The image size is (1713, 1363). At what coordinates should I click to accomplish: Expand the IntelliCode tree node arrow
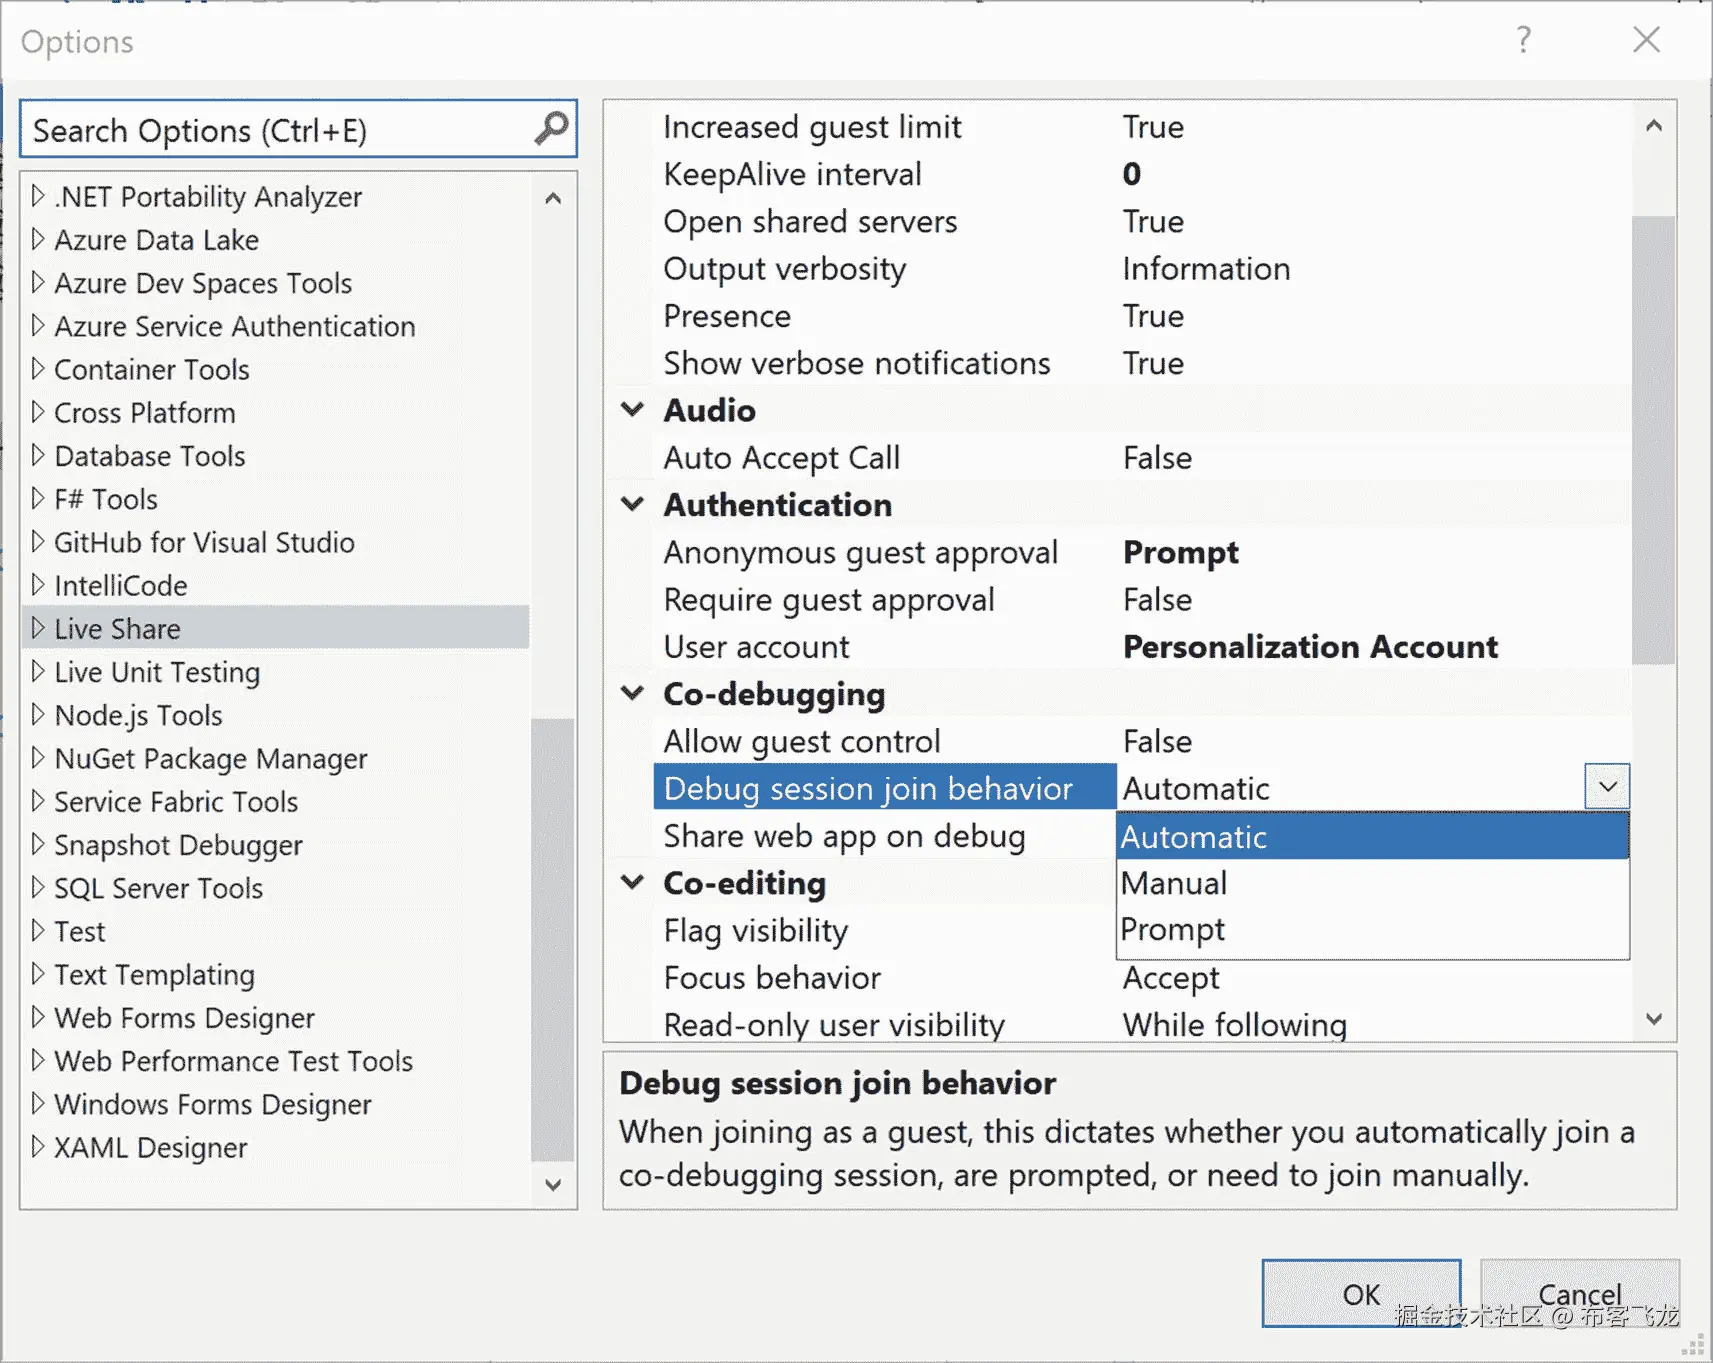point(38,585)
